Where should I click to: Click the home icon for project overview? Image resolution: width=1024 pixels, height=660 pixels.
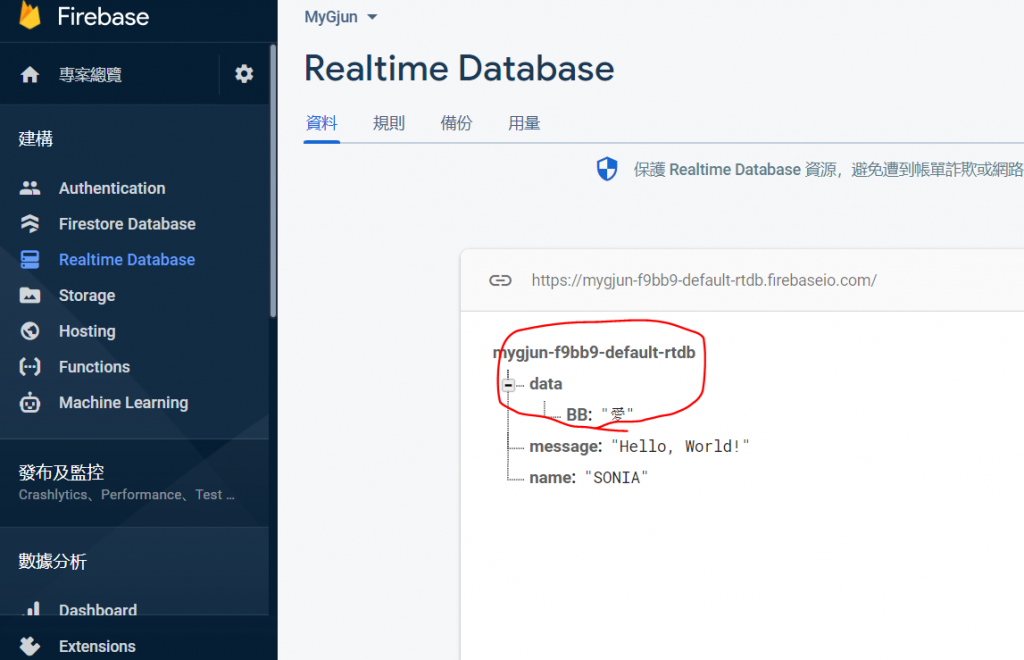(x=30, y=74)
